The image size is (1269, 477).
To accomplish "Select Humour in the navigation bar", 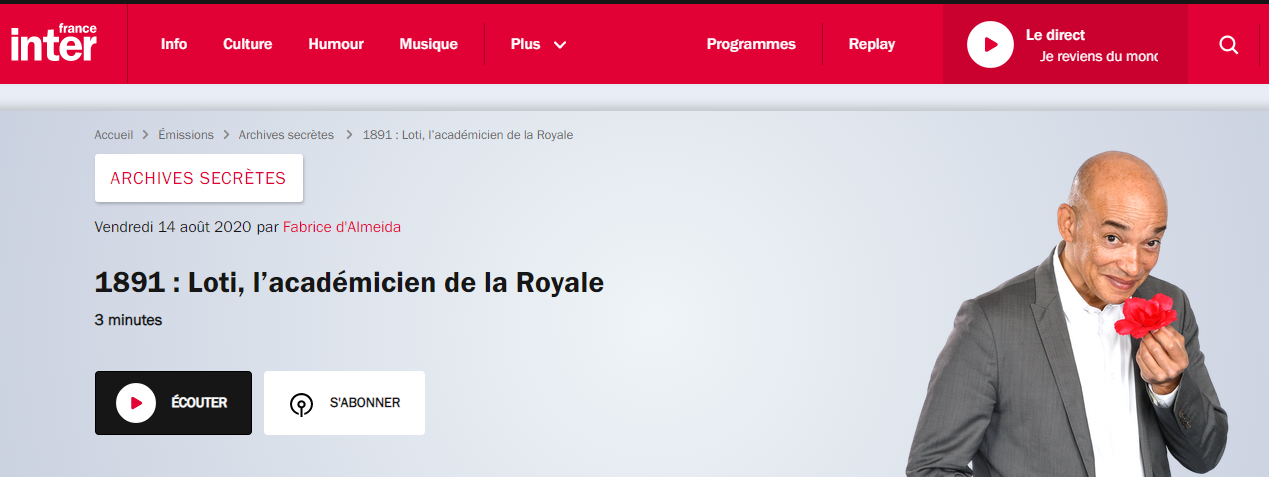I will click(x=336, y=44).
